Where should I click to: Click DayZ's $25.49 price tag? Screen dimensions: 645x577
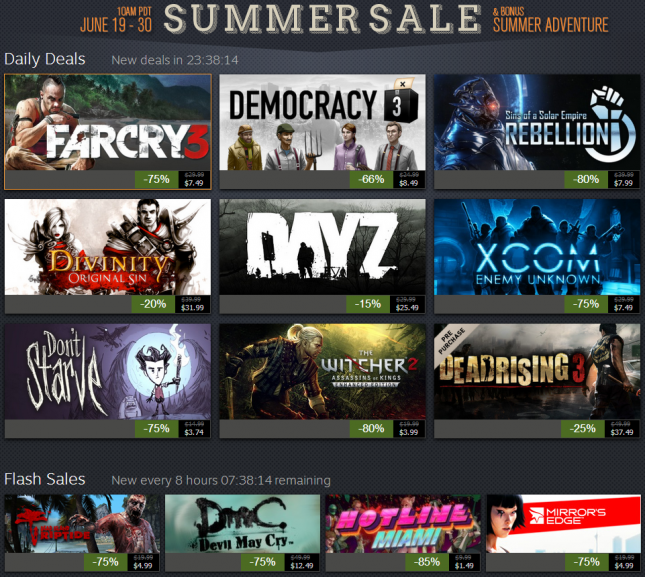(x=407, y=304)
